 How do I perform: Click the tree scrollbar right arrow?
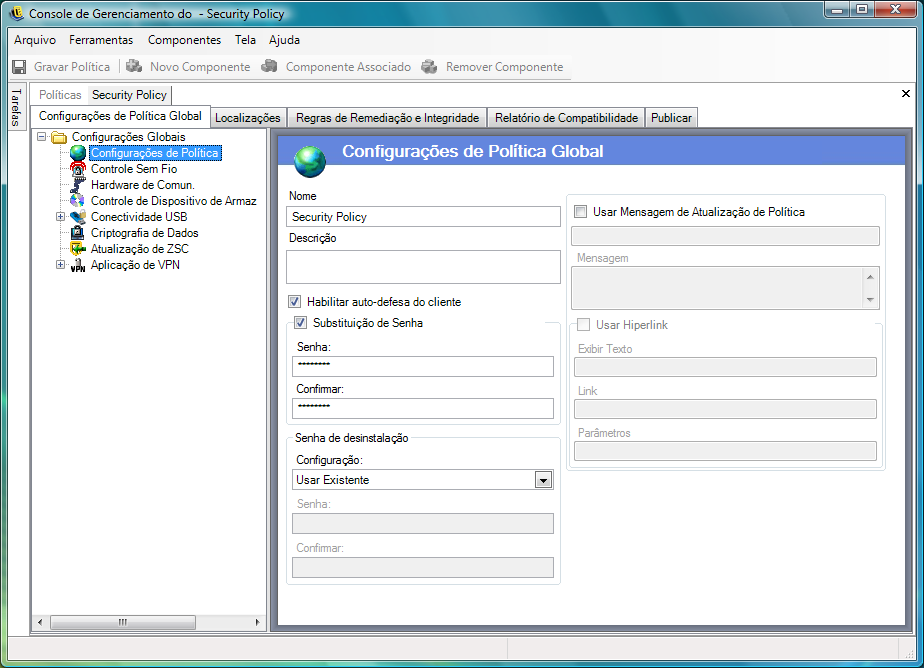[x=257, y=622]
